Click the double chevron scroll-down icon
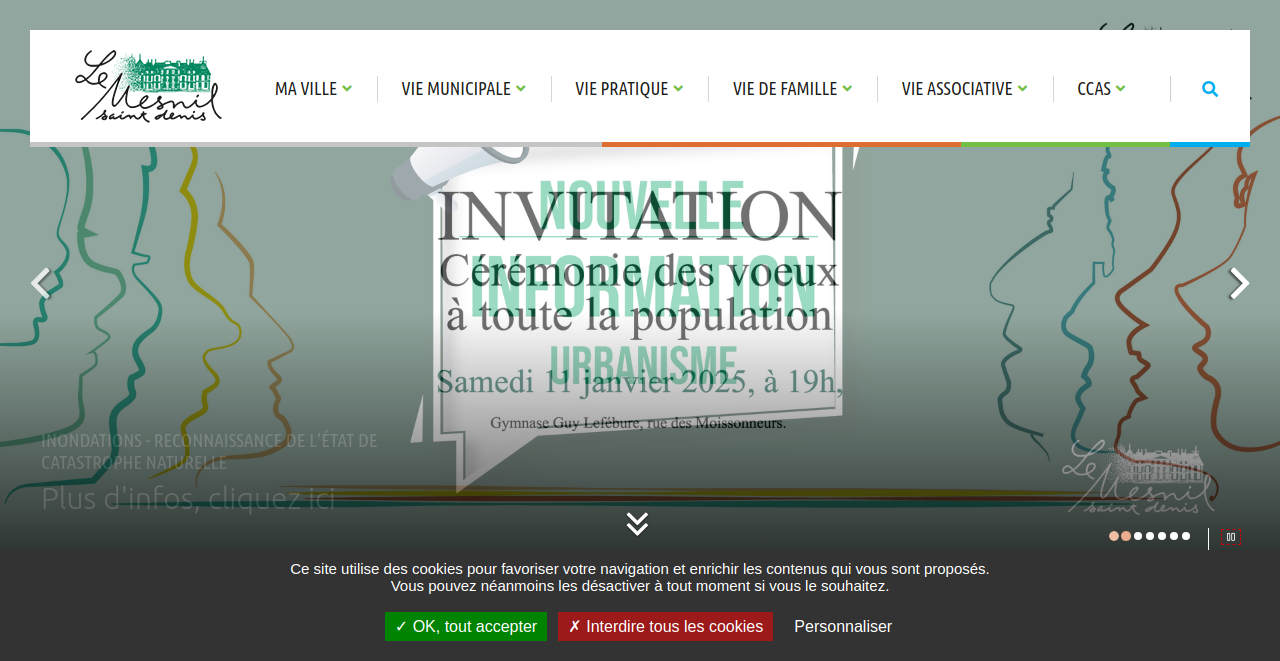The width and height of the screenshot is (1280, 661). click(637, 523)
